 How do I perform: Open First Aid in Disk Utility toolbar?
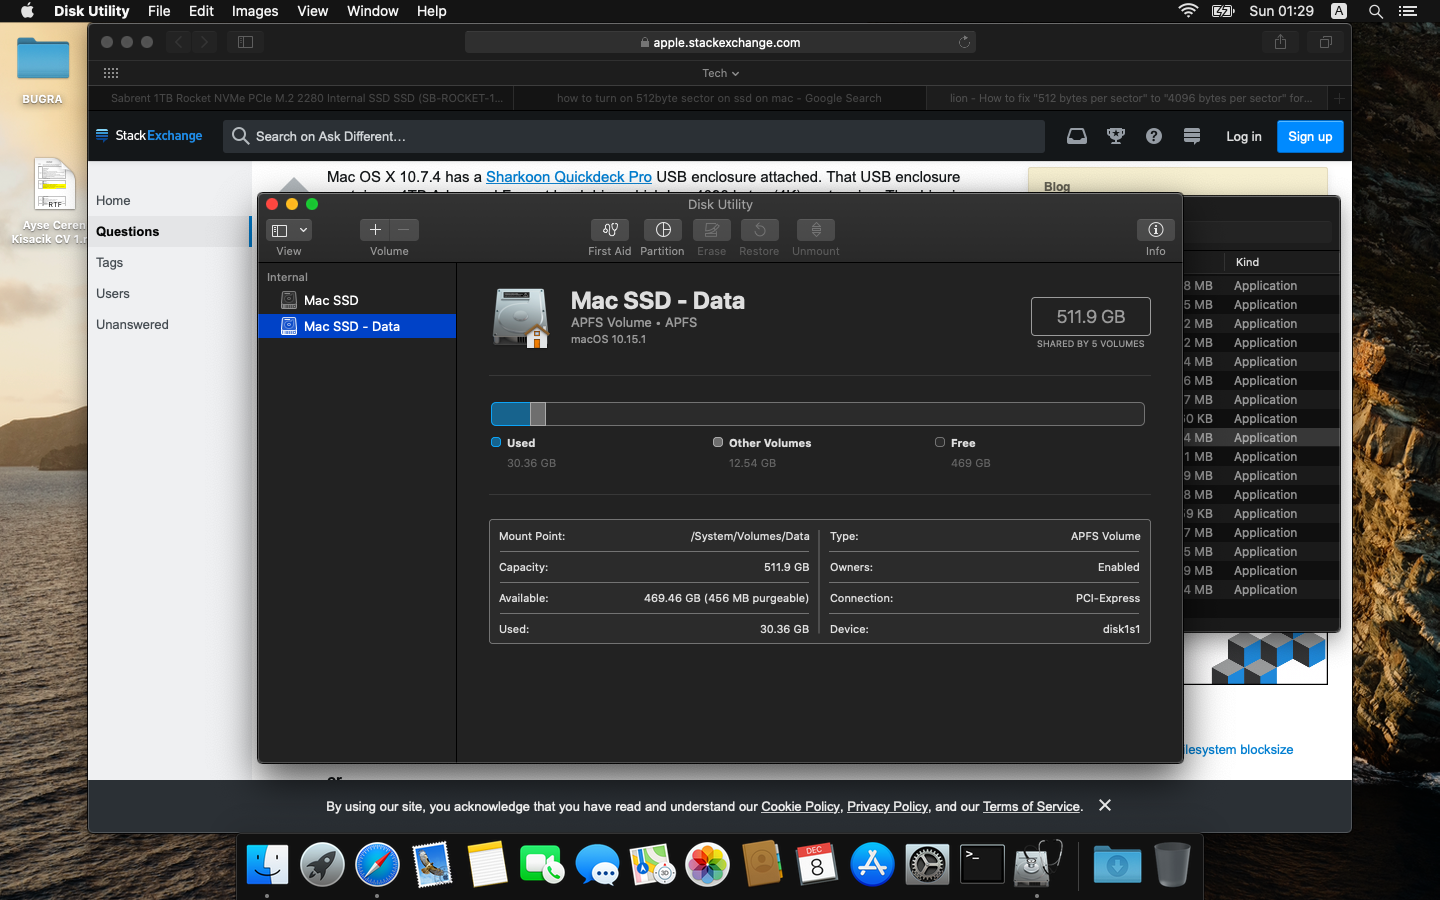click(x=610, y=230)
